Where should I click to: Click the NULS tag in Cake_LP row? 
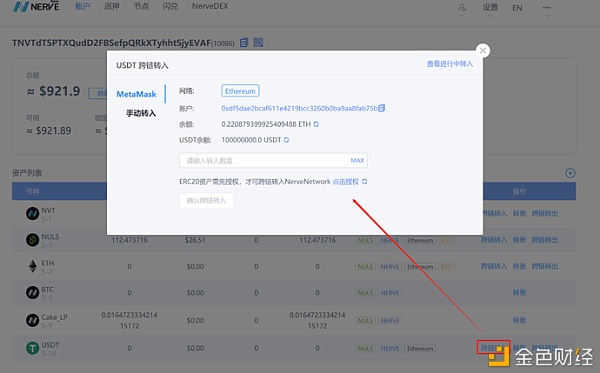(x=365, y=321)
